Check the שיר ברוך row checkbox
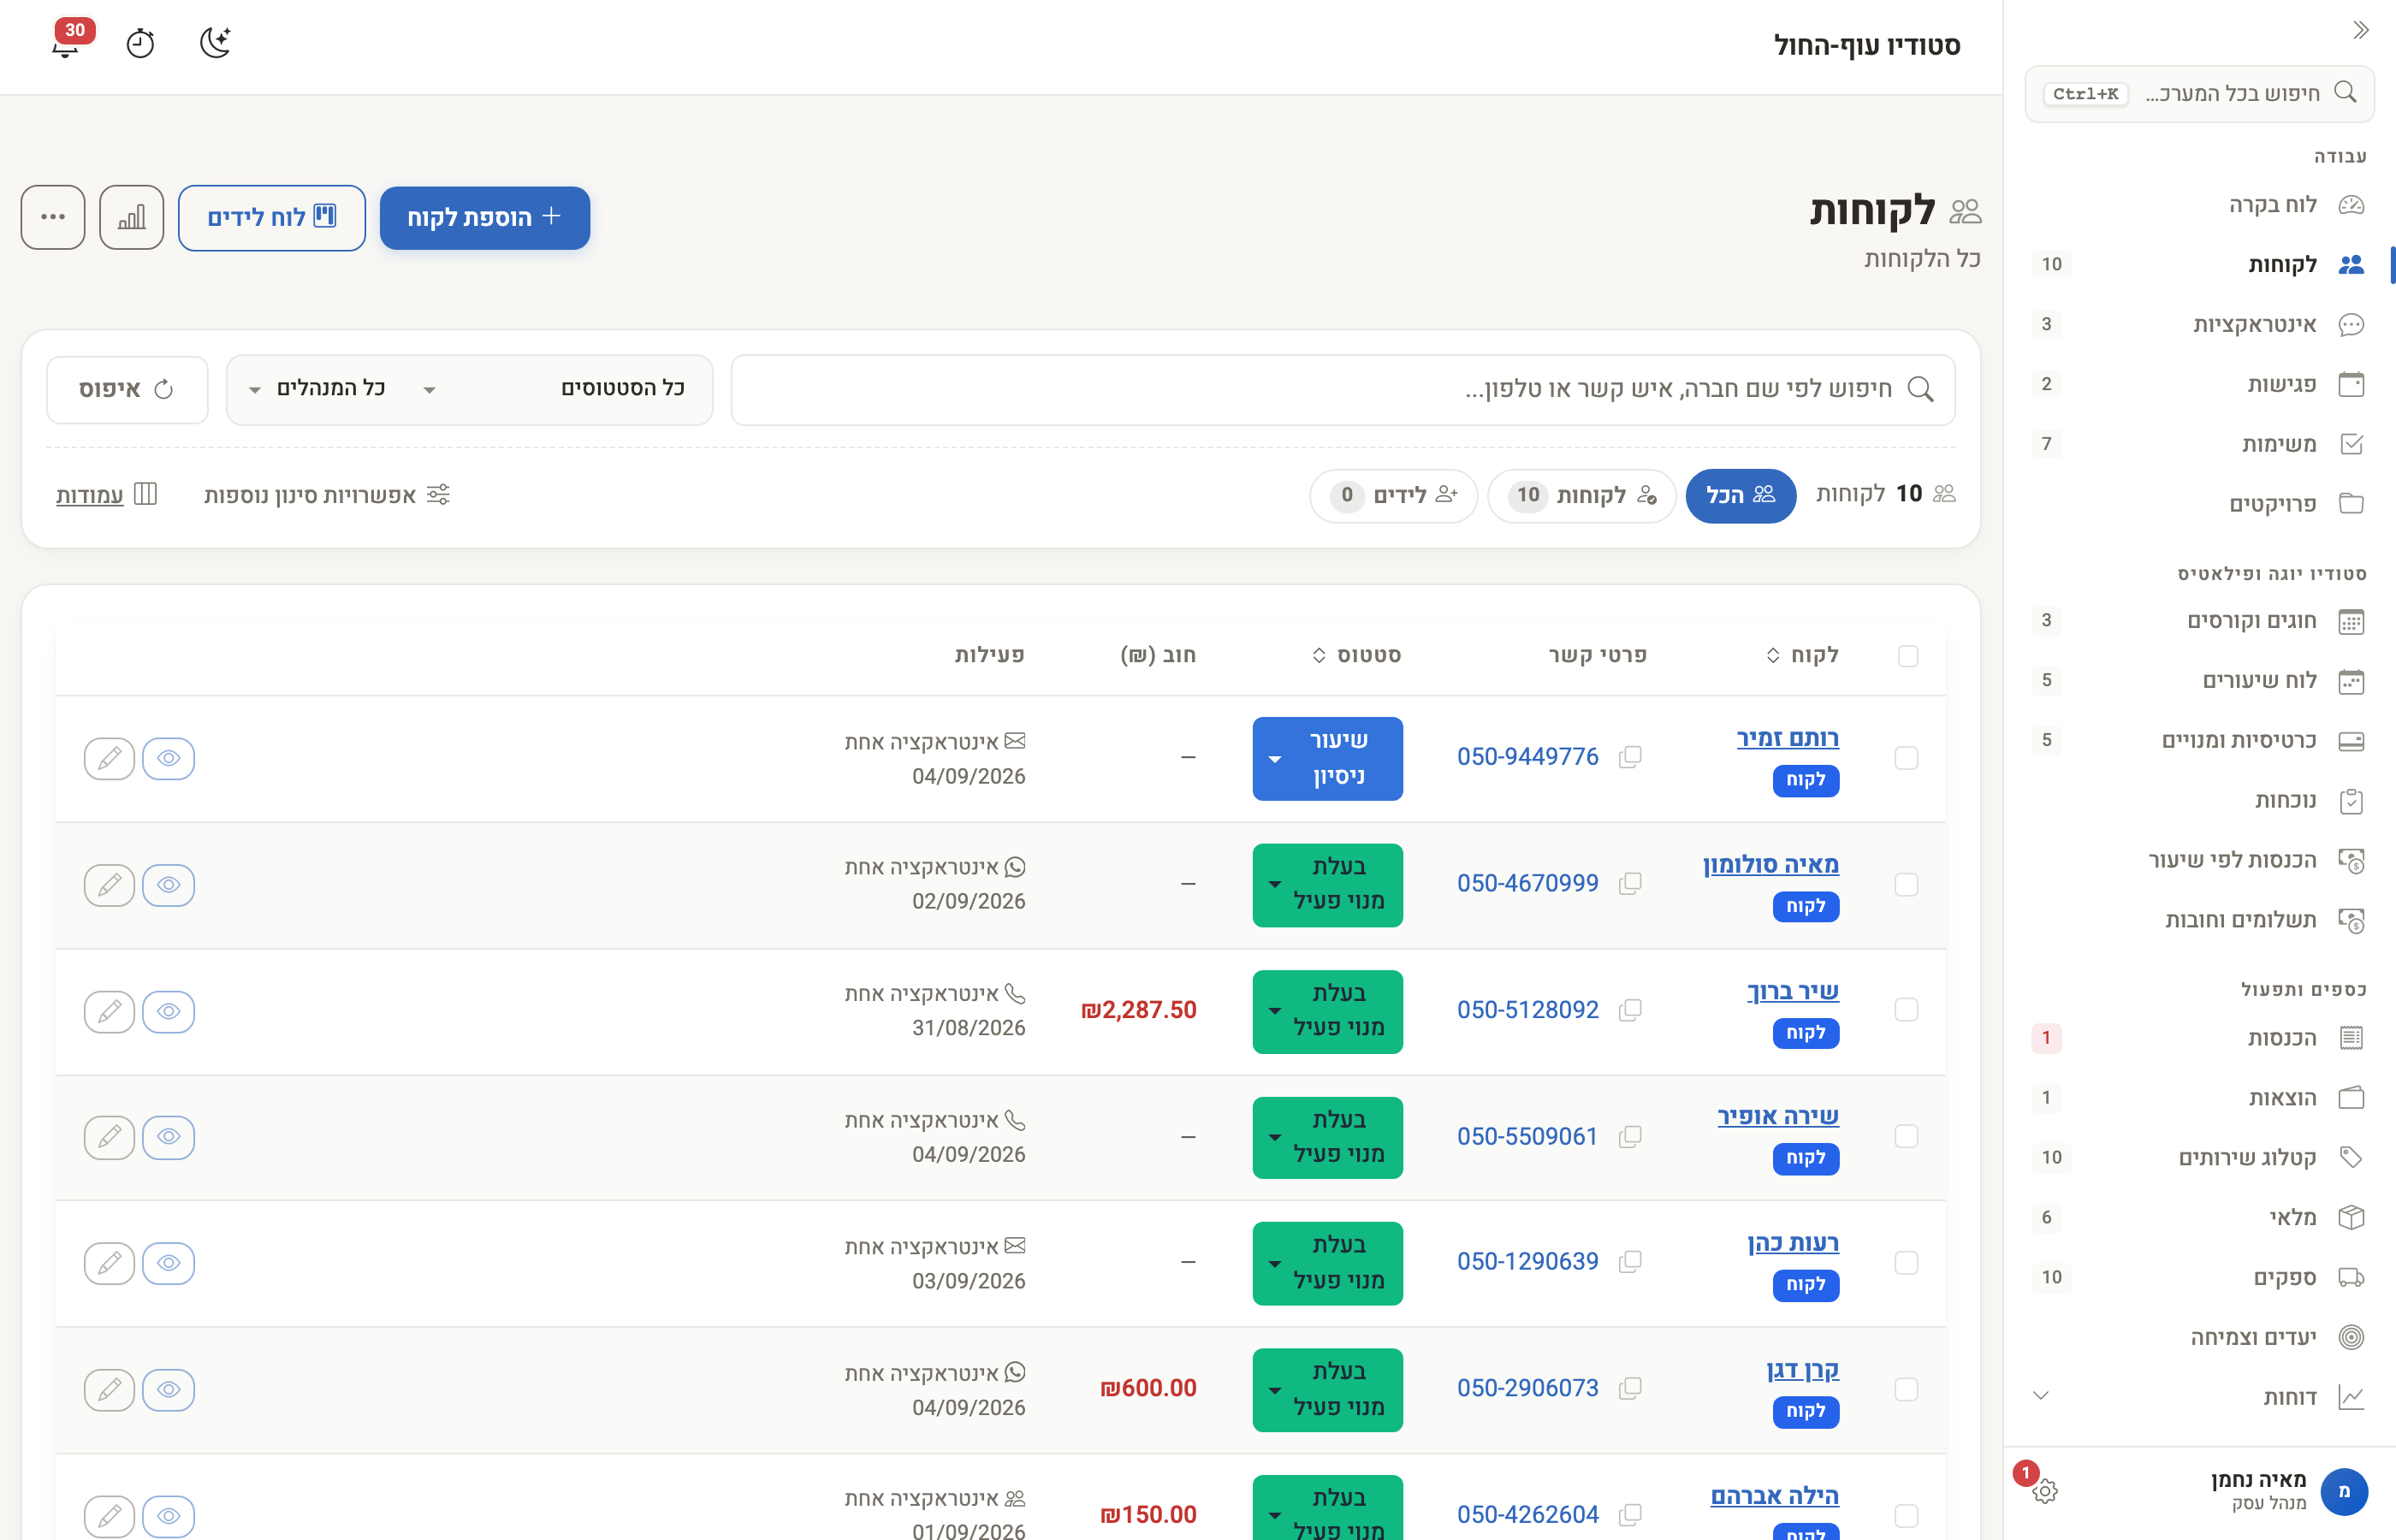Screen dimensions: 2396x1540 (x=1907, y=1010)
